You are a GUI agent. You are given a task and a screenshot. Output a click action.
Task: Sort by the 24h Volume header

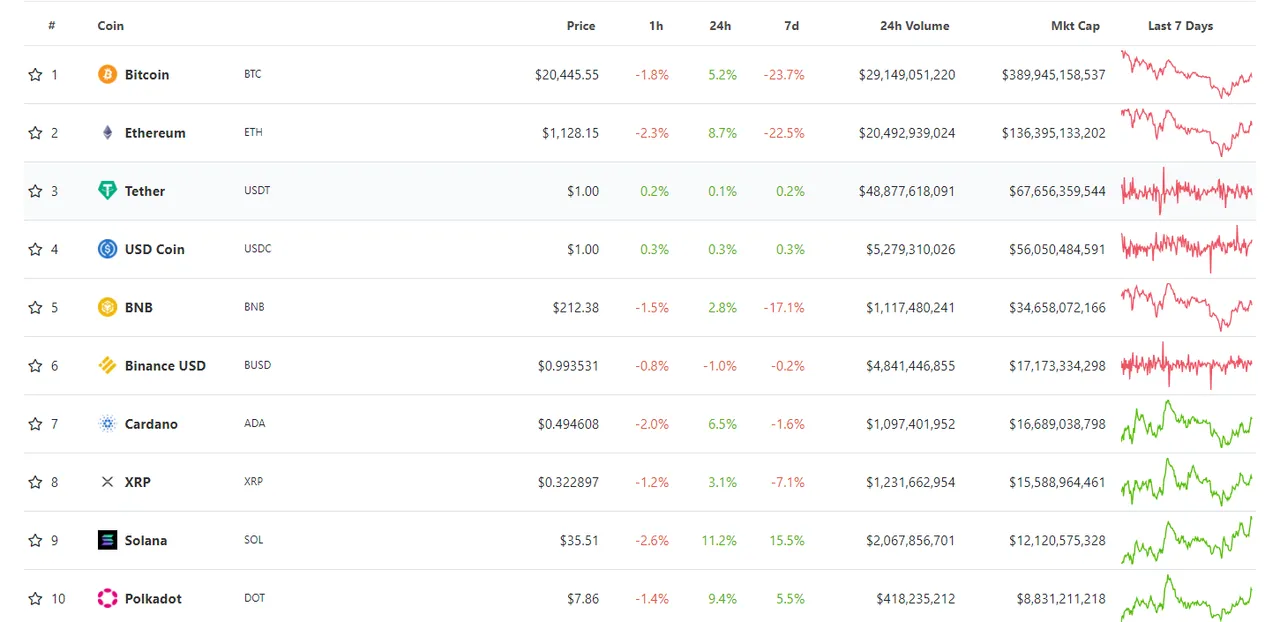(x=915, y=25)
